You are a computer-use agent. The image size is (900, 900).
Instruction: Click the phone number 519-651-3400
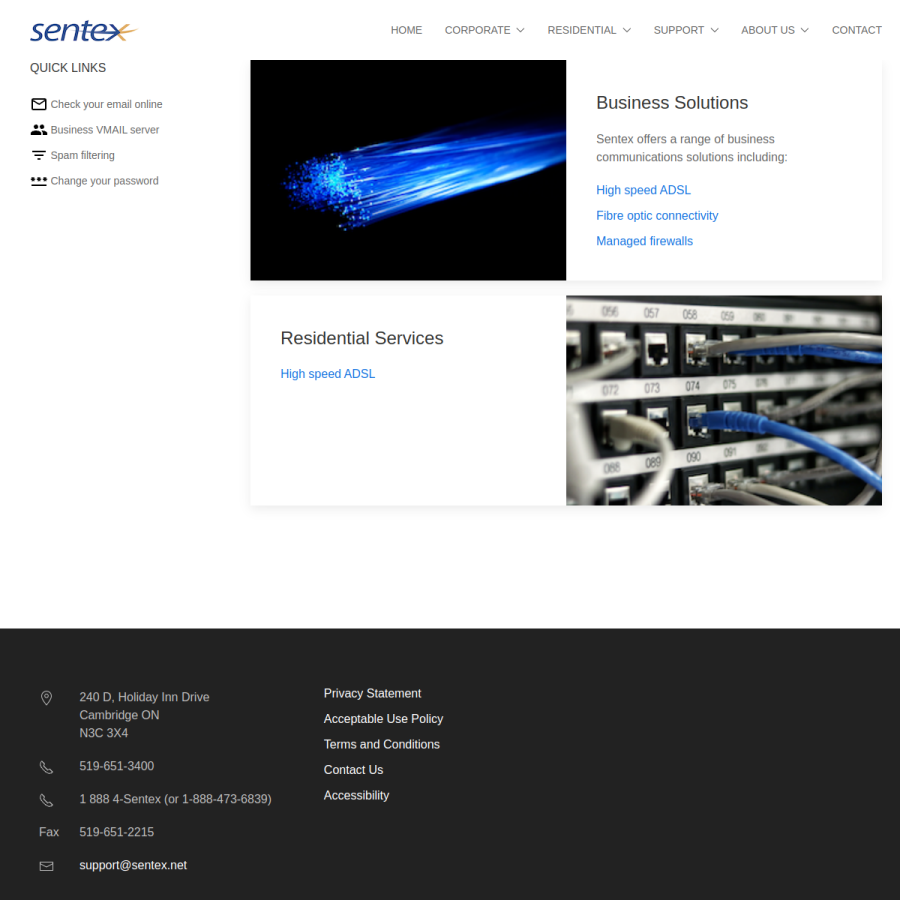117,766
